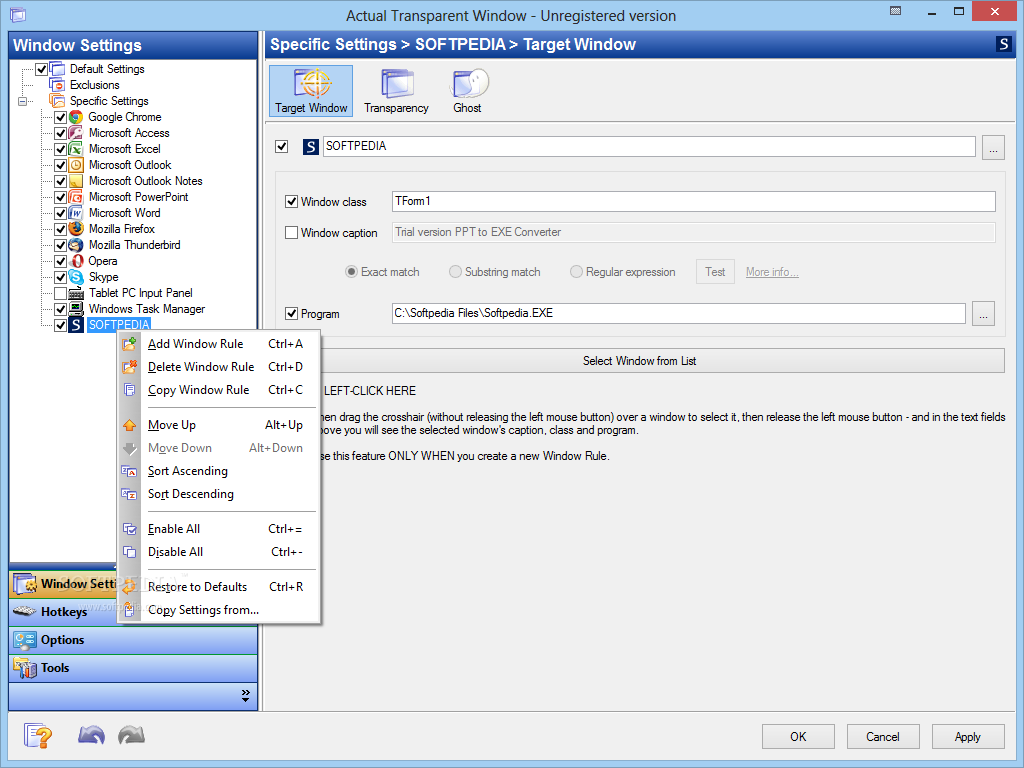Screen dimensions: 1024x768
Task: Open the Transparency settings page
Action: [x=396, y=91]
